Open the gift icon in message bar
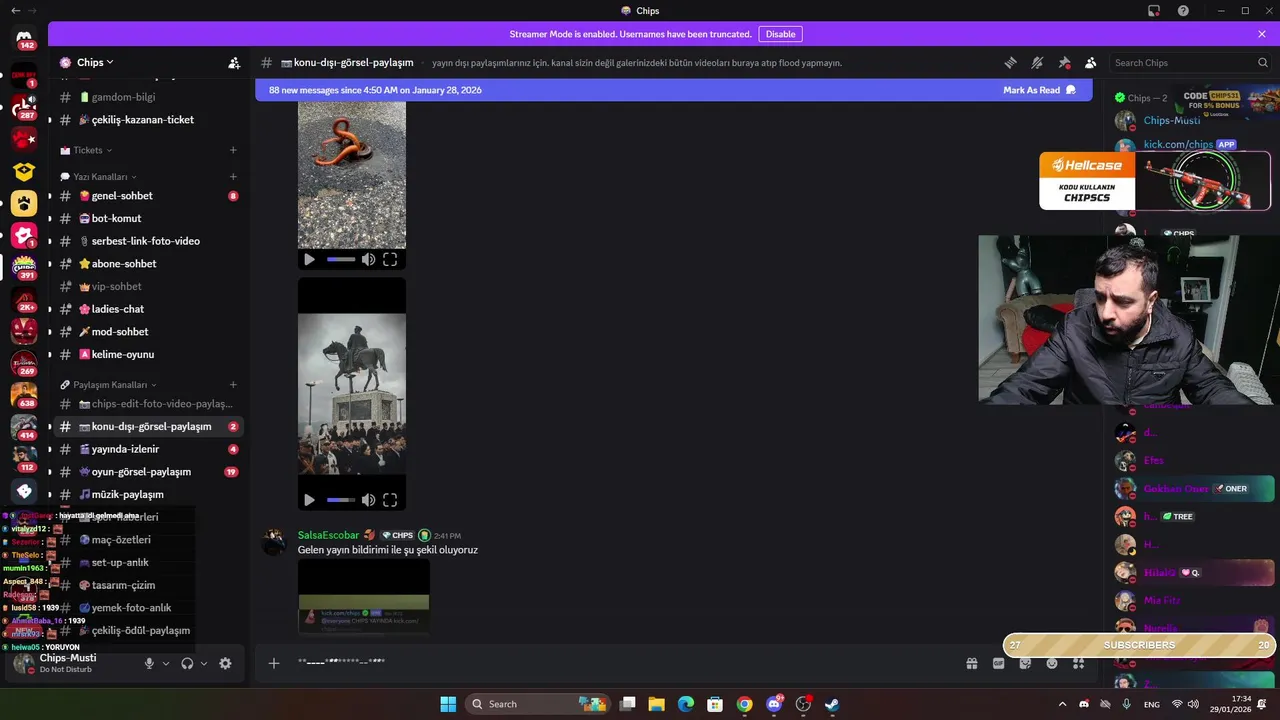 tap(971, 663)
